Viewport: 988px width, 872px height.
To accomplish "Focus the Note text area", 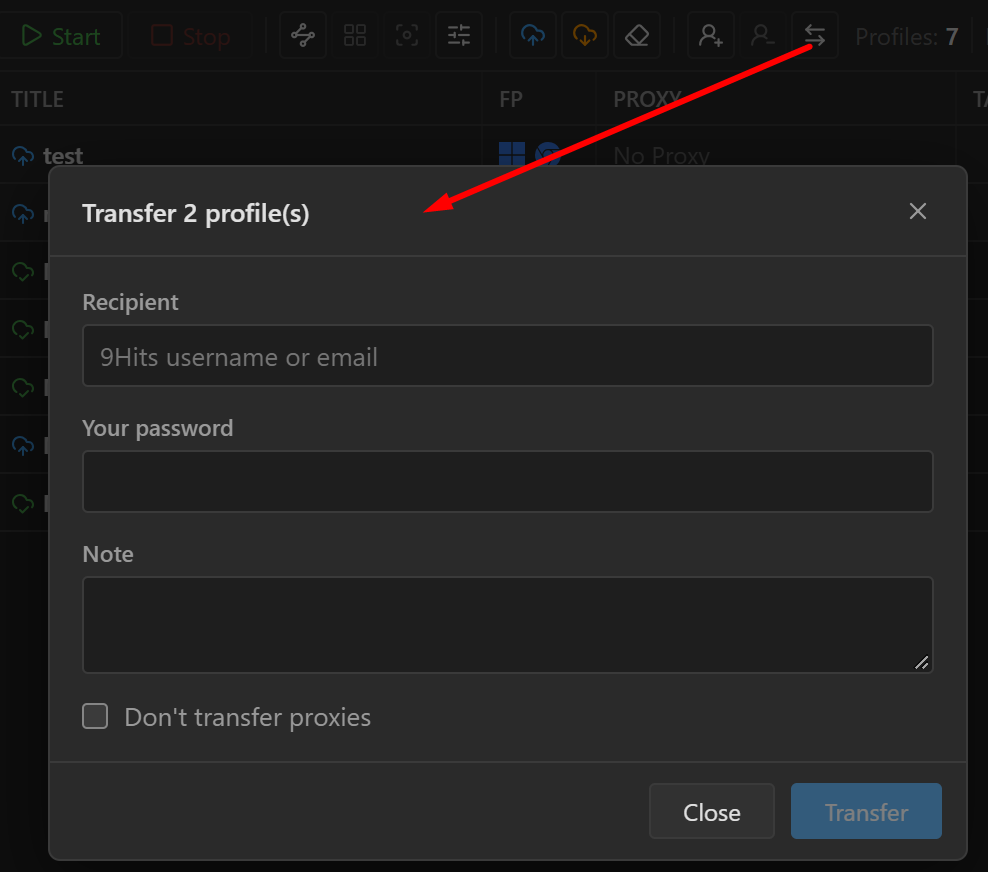I will (508, 625).
